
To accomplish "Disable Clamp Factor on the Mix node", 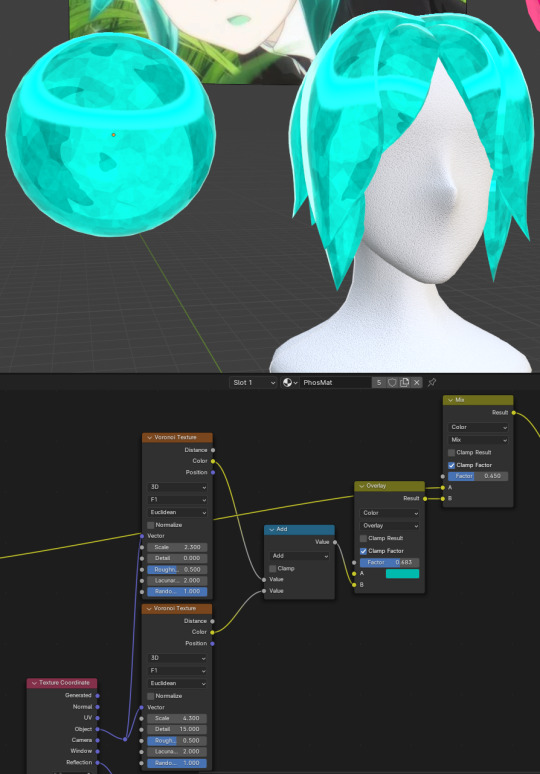I will click(451, 465).
